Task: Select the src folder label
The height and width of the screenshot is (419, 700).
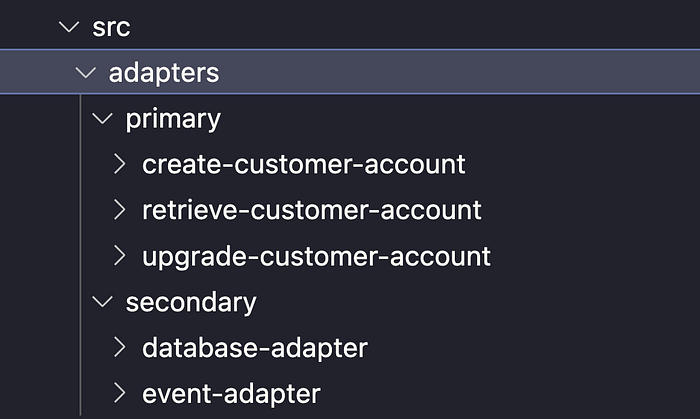Action: 111,27
